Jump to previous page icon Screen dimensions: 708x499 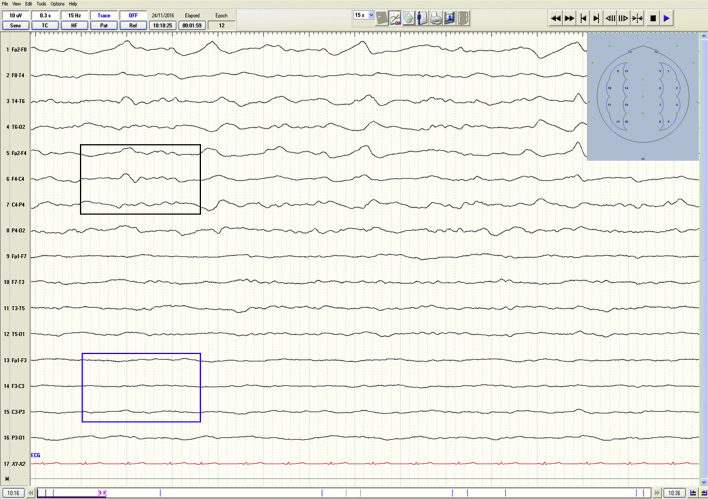click(x=584, y=18)
